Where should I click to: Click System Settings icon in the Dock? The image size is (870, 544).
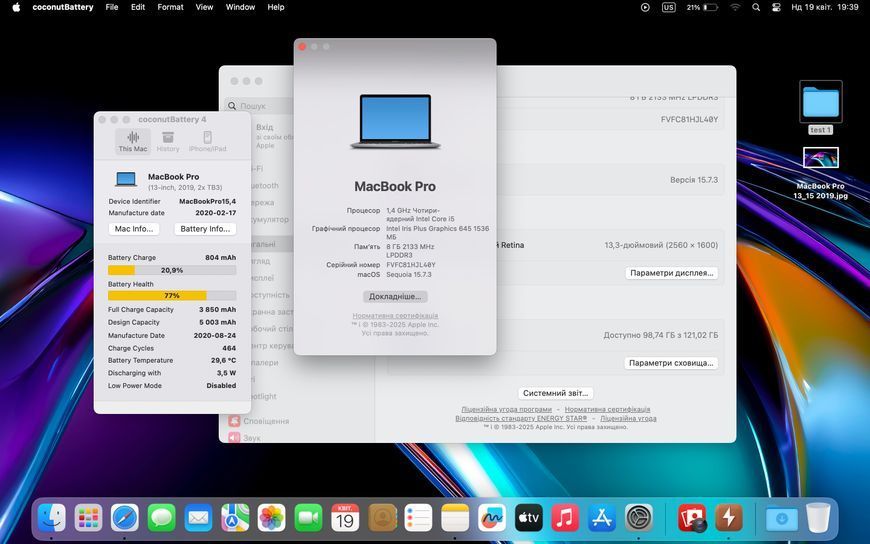tap(639, 518)
